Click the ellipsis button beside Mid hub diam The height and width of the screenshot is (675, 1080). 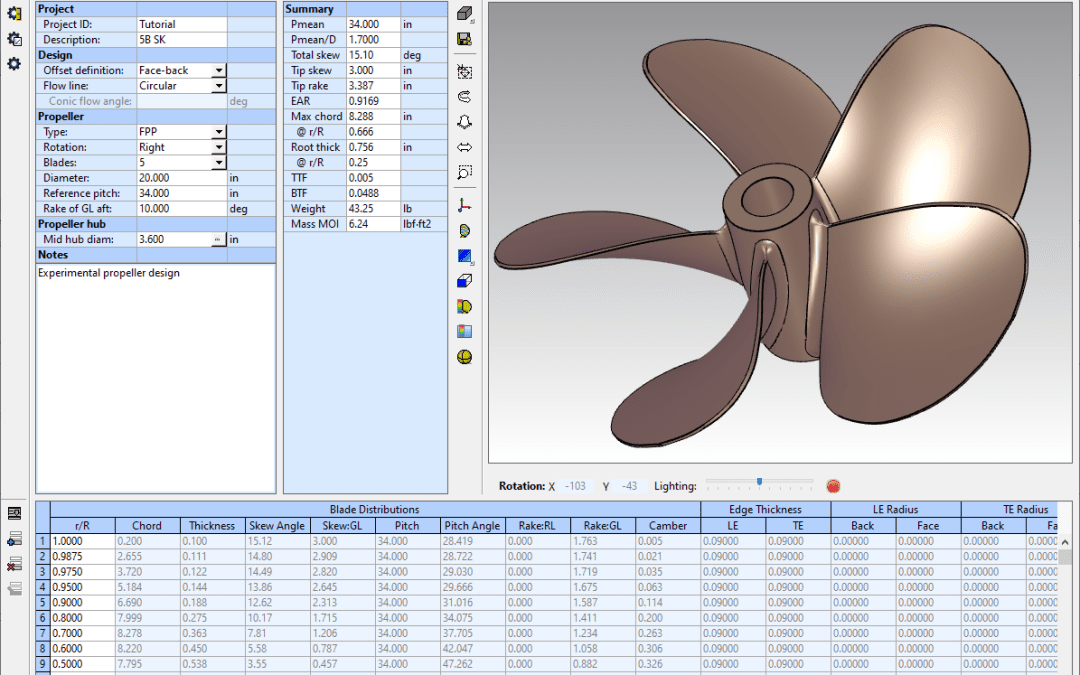[218, 240]
